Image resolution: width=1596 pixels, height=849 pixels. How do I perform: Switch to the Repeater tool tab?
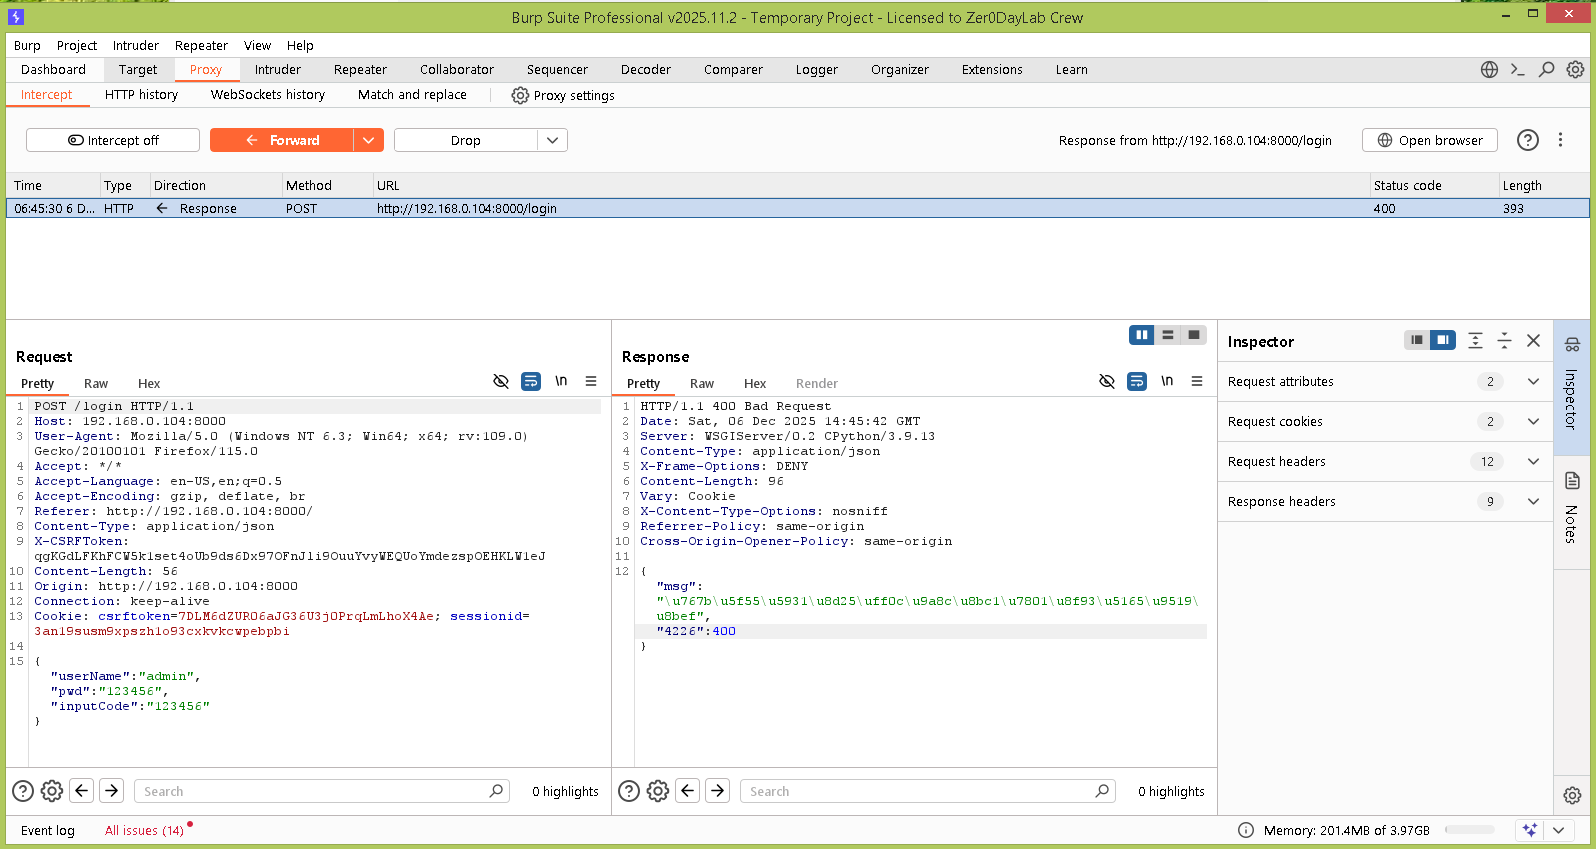tap(360, 69)
